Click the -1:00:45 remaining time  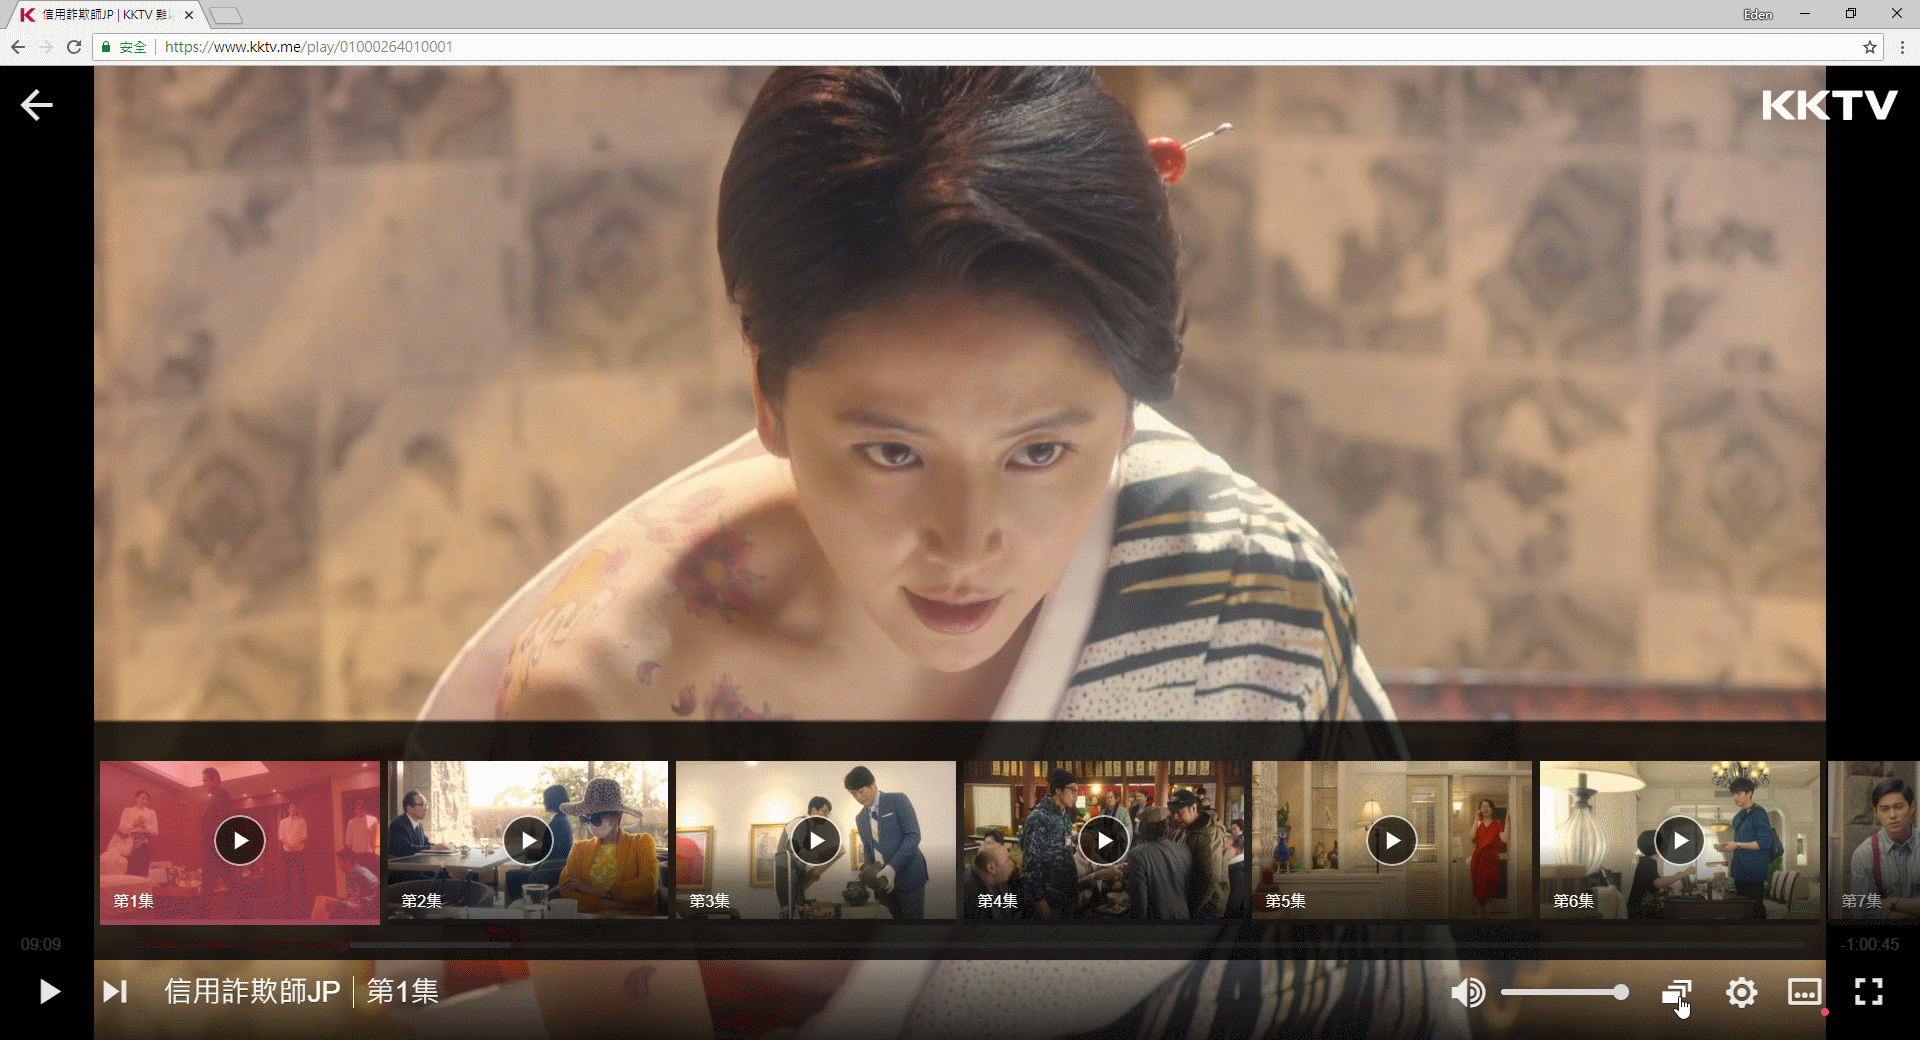coord(1869,944)
